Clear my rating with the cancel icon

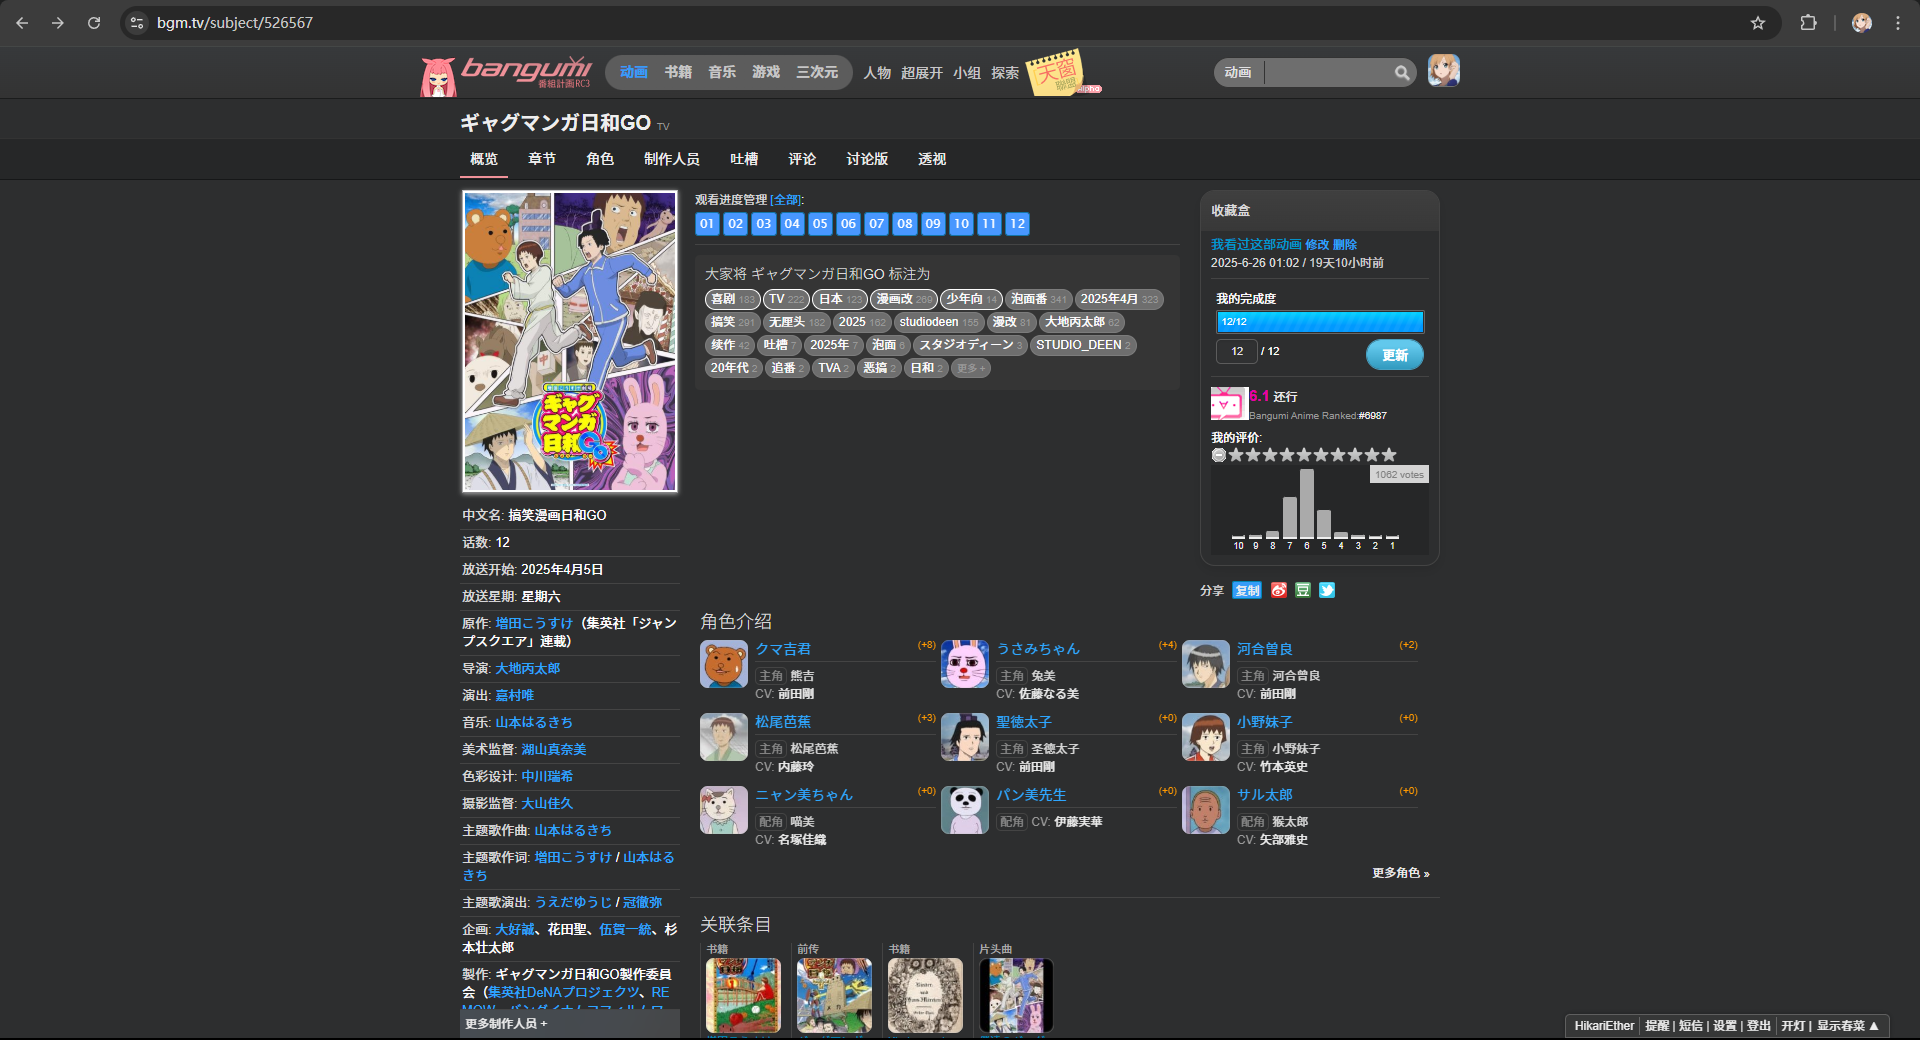[x=1218, y=455]
